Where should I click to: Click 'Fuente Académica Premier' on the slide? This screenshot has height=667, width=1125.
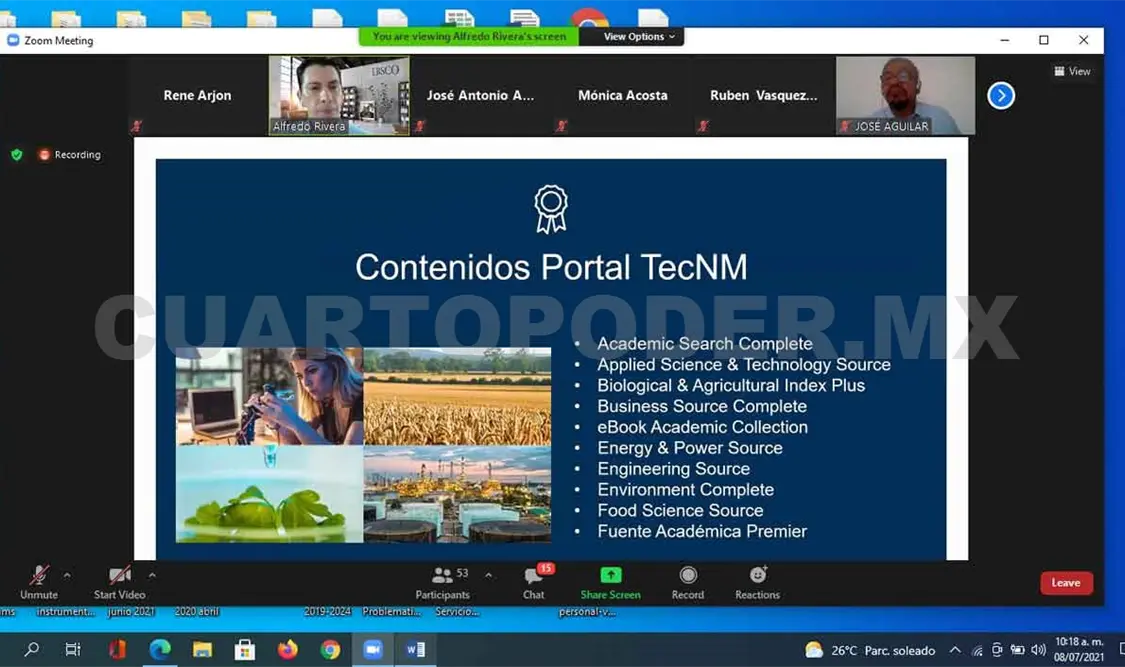pos(702,531)
